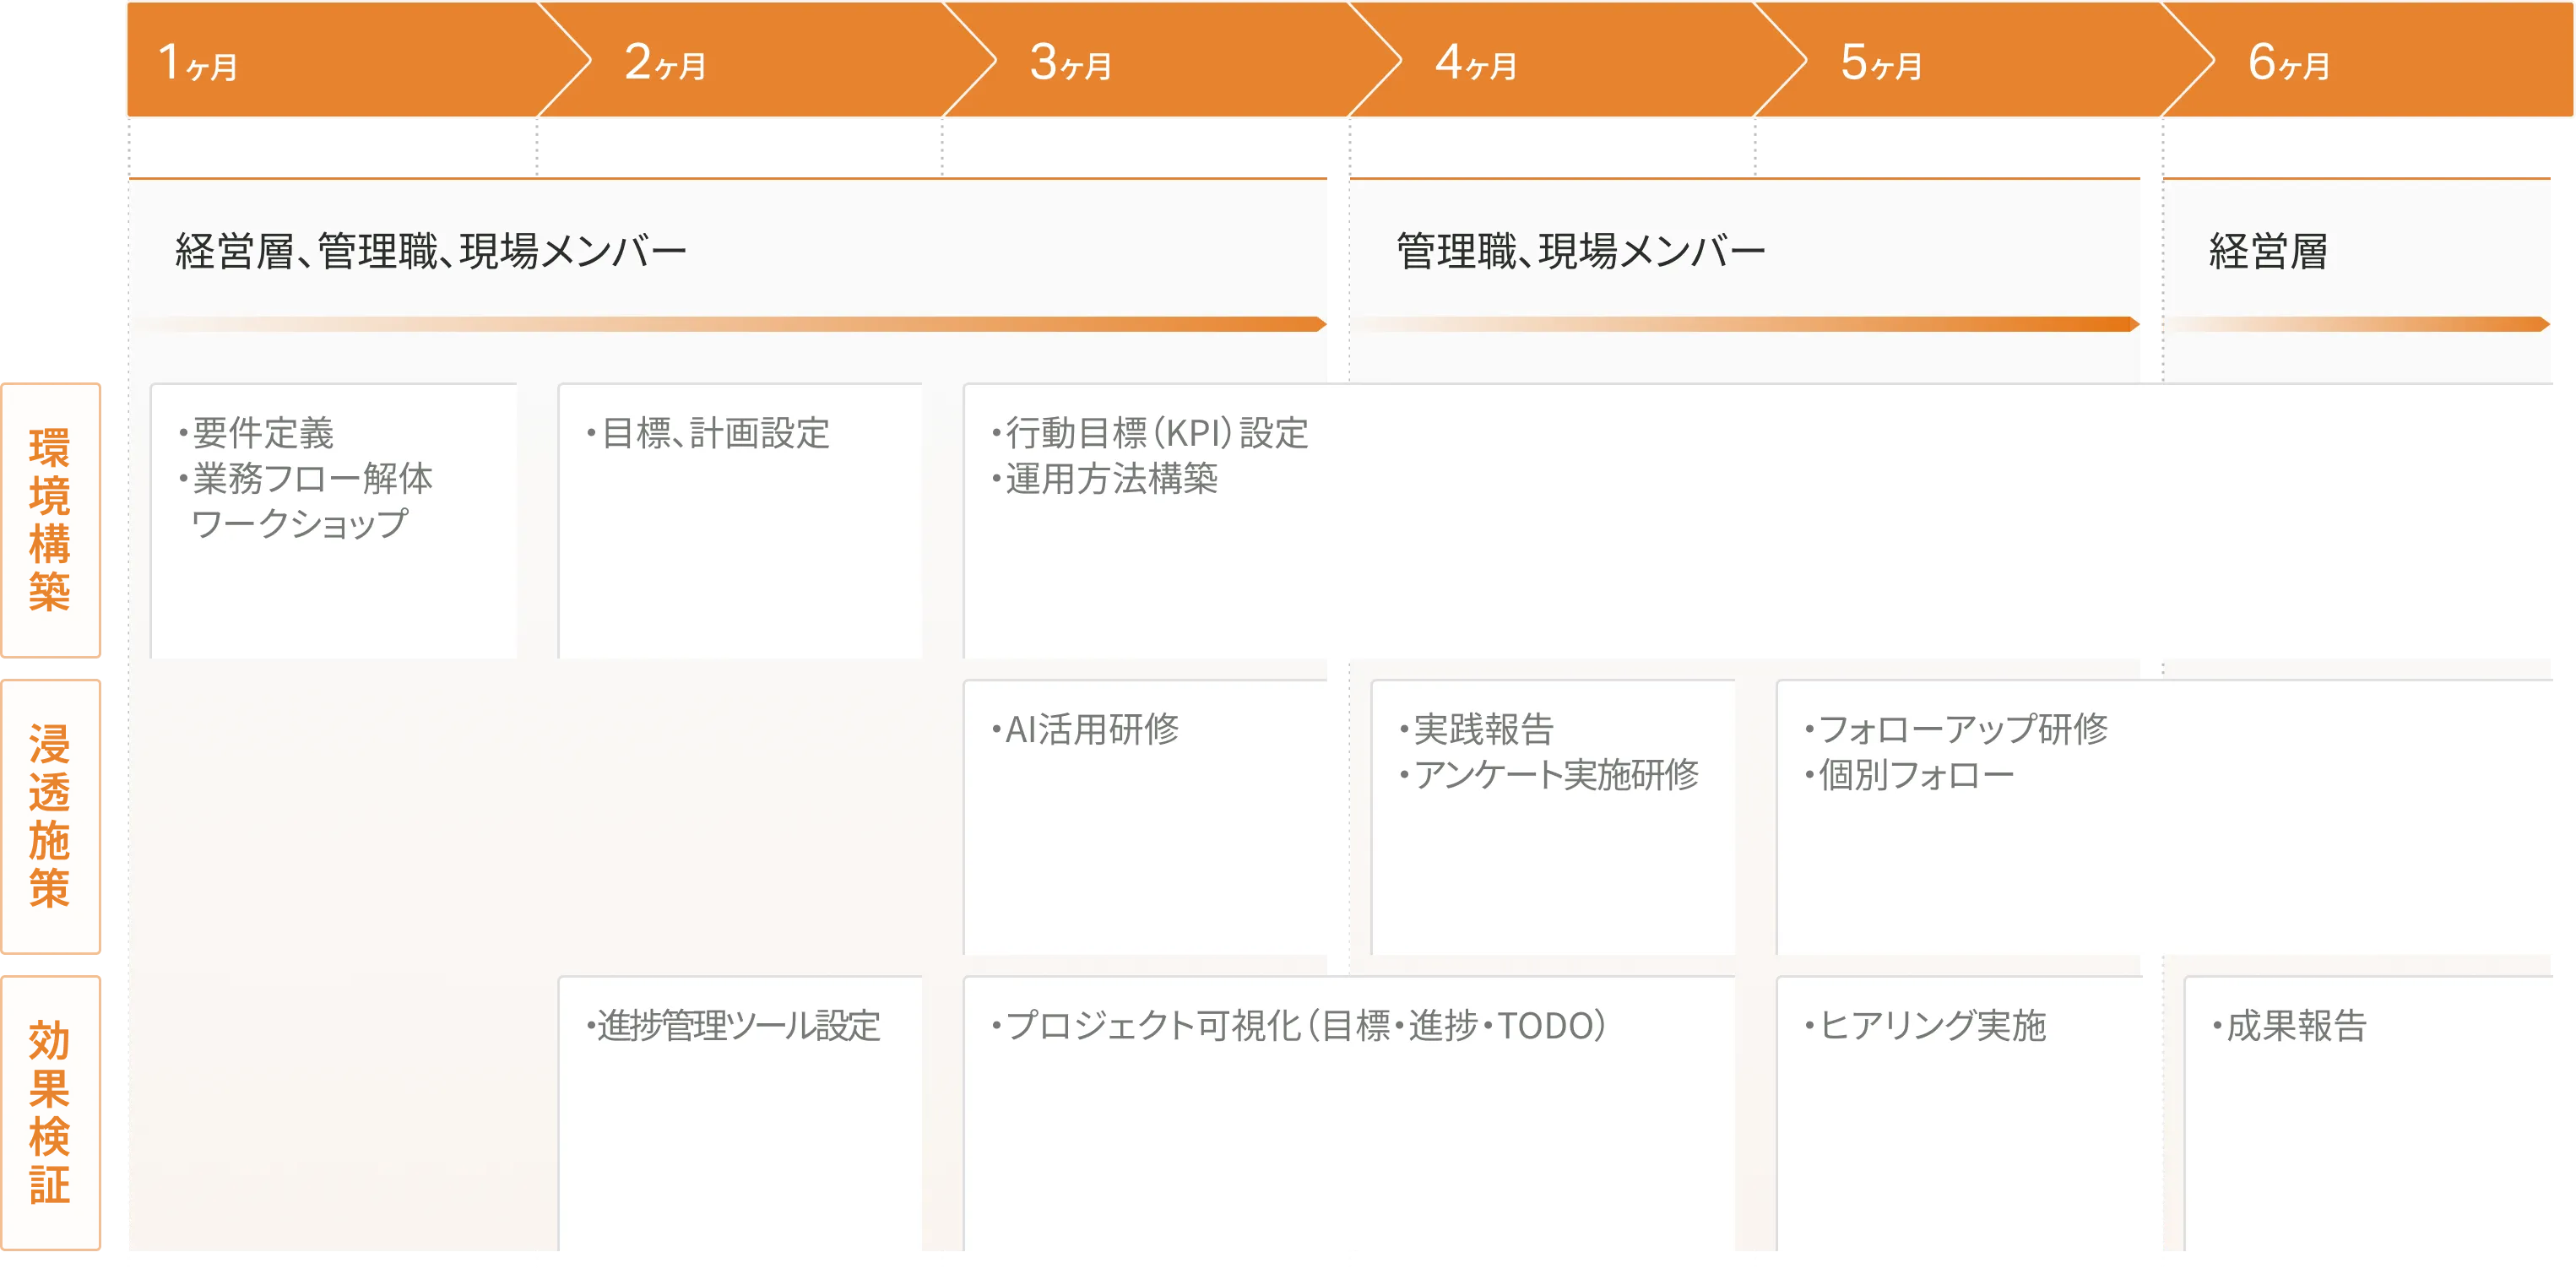
Task: Click the 実践報告 card
Action: point(1552,816)
